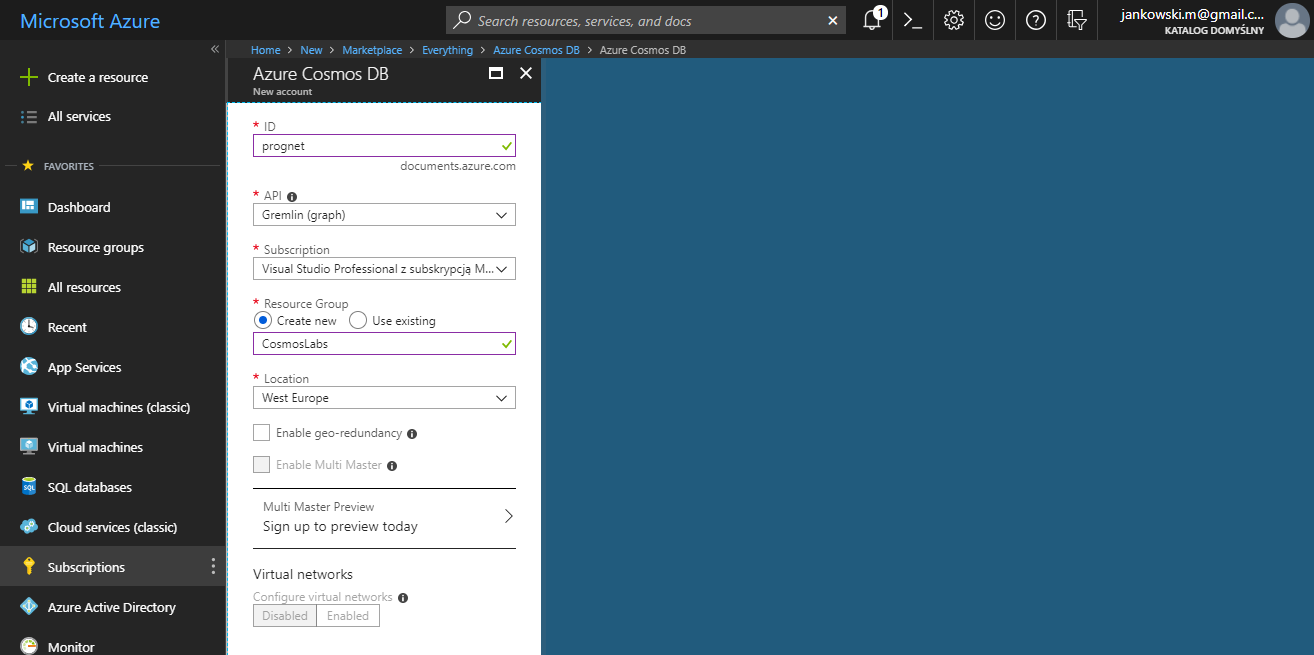Launch Cloud Shell from top bar
1314x655 pixels.
[913, 20]
